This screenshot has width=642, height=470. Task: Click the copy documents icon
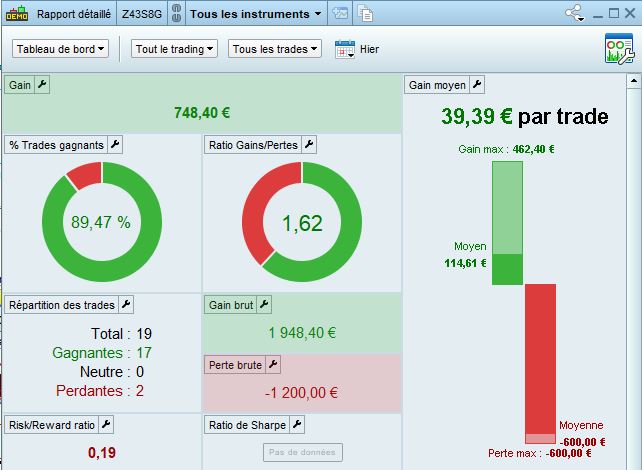[365, 13]
